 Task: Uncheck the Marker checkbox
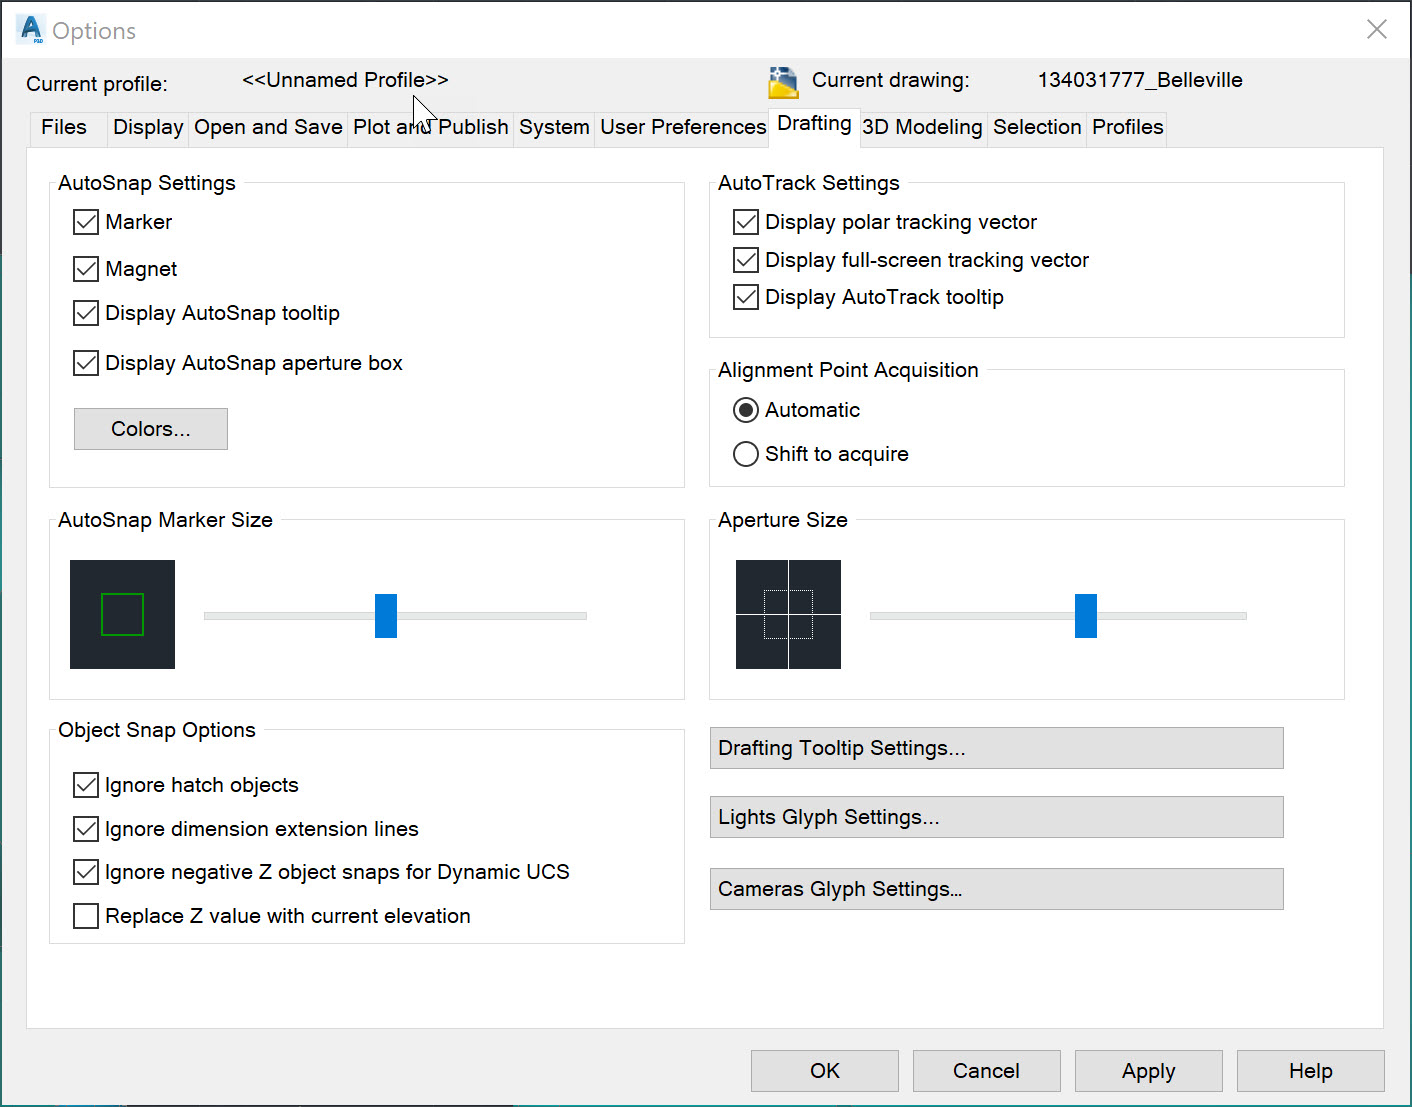coord(86,222)
